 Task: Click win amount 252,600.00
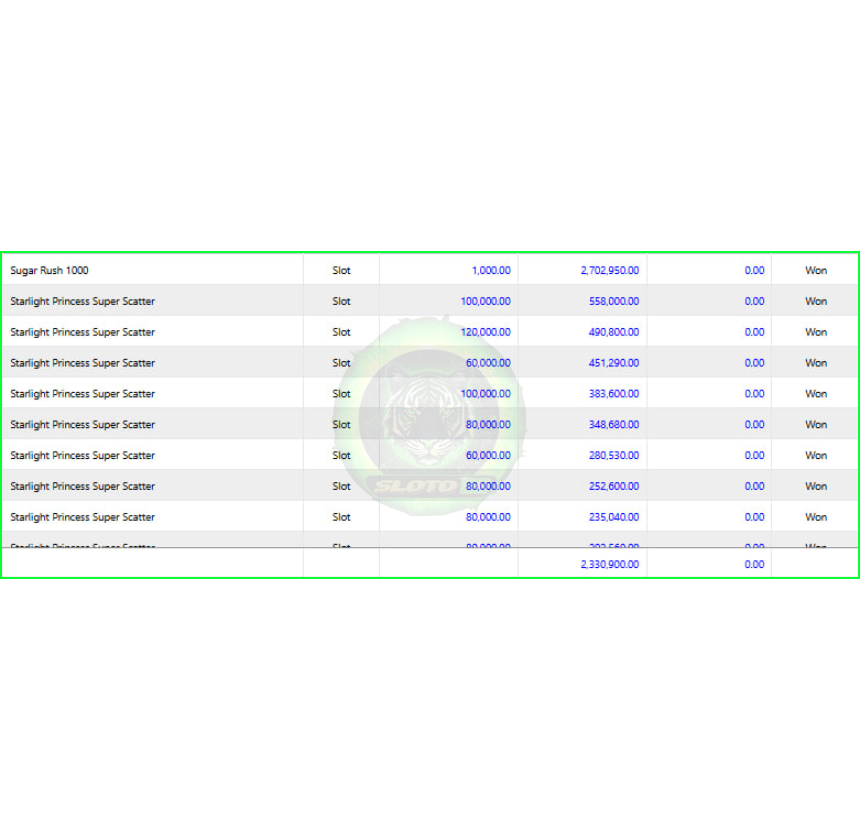(x=614, y=485)
